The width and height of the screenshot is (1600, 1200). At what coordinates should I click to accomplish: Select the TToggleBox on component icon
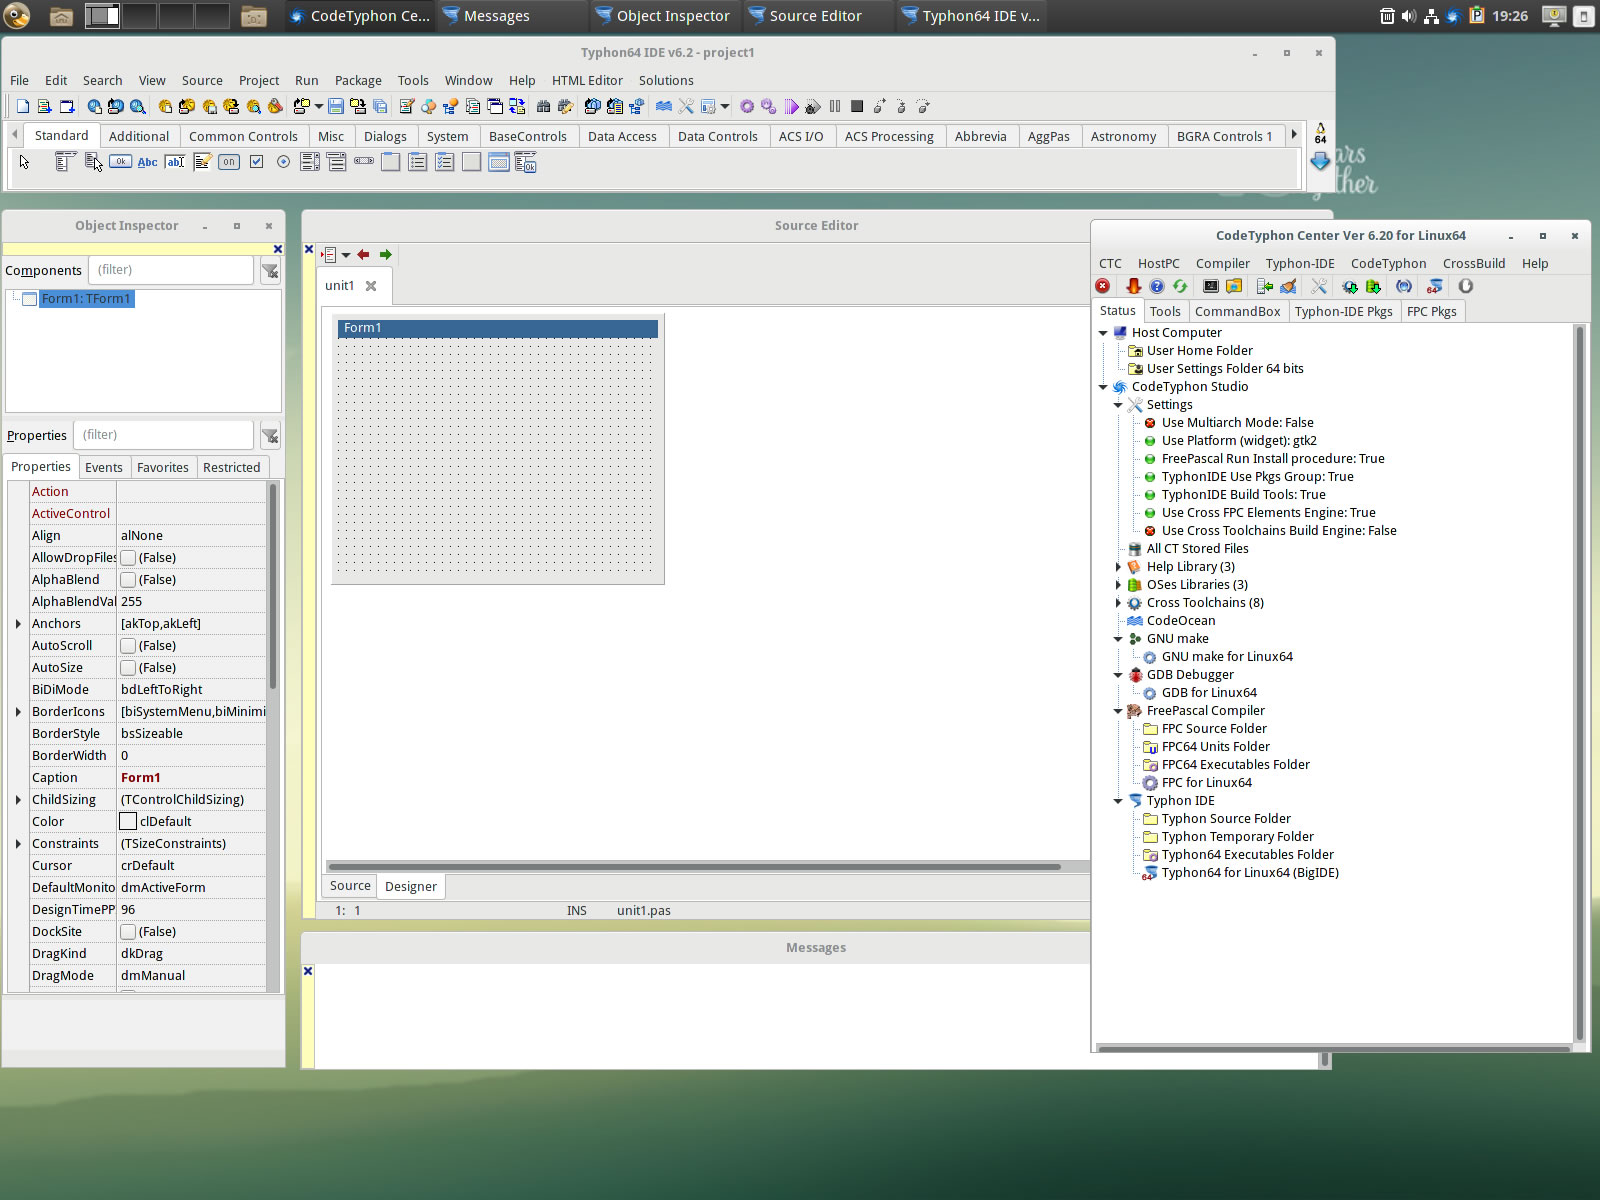229,162
